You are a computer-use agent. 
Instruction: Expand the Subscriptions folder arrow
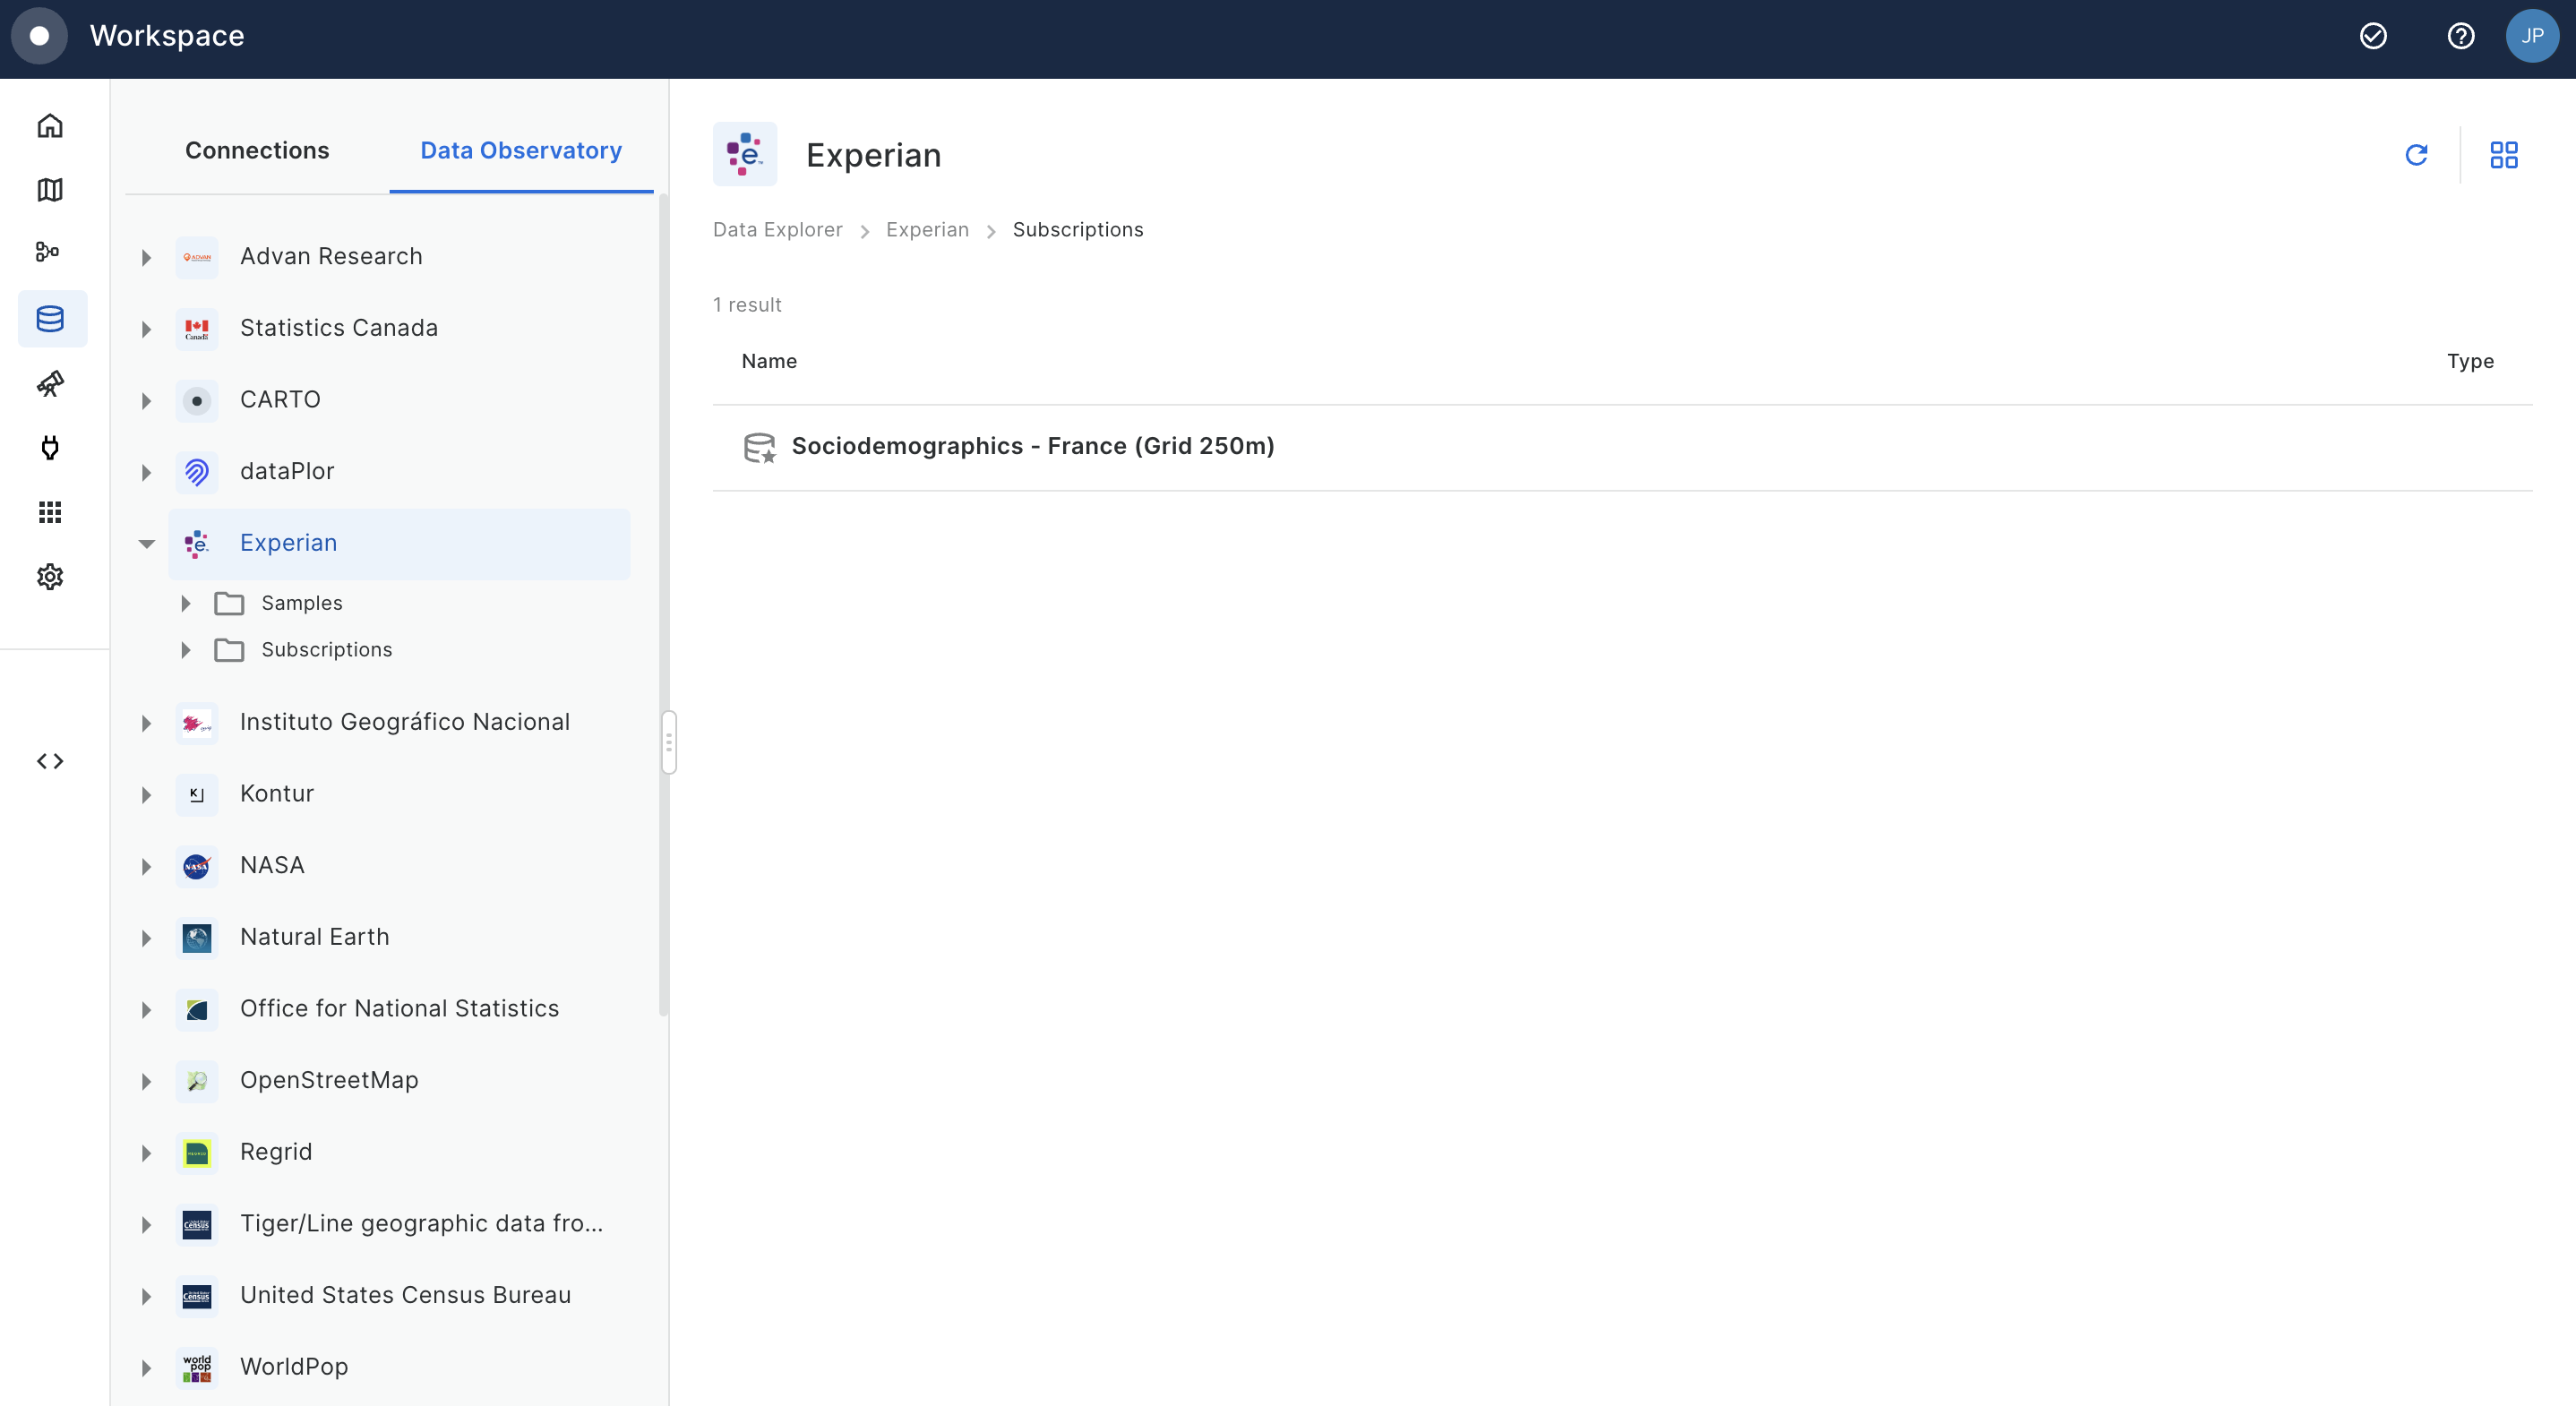click(x=186, y=650)
